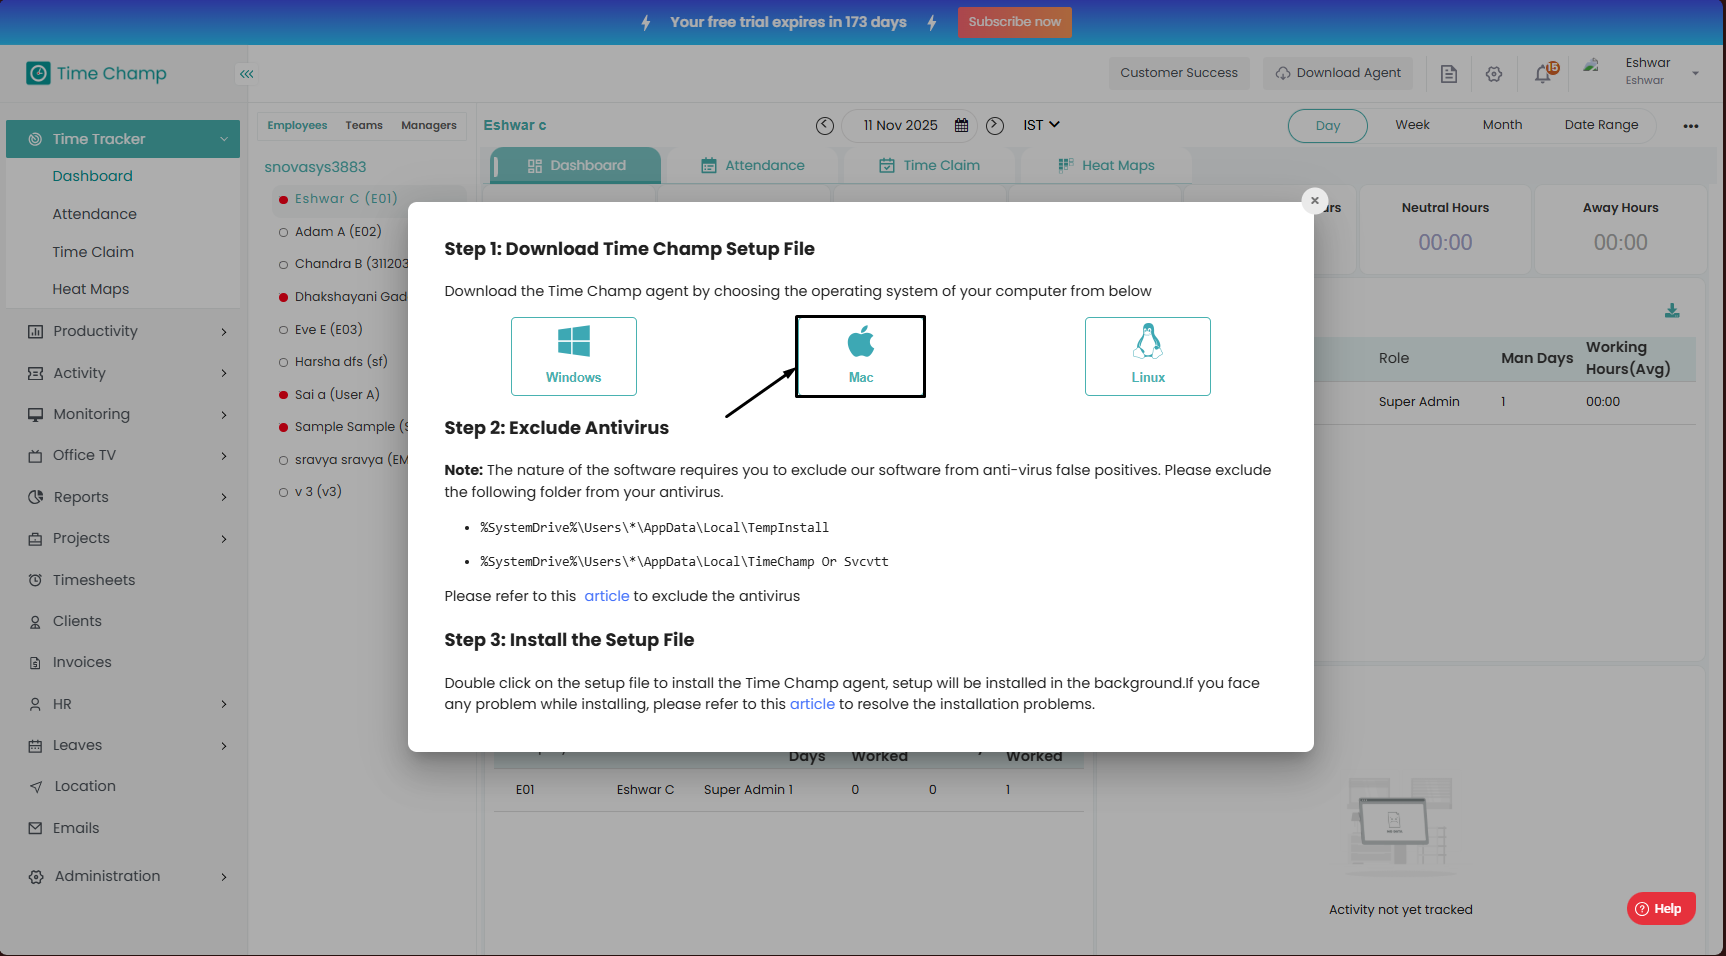The image size is (1726, 956).
Task: Select the Week view
Action: pyautogui.click(x=1412, y=125)
